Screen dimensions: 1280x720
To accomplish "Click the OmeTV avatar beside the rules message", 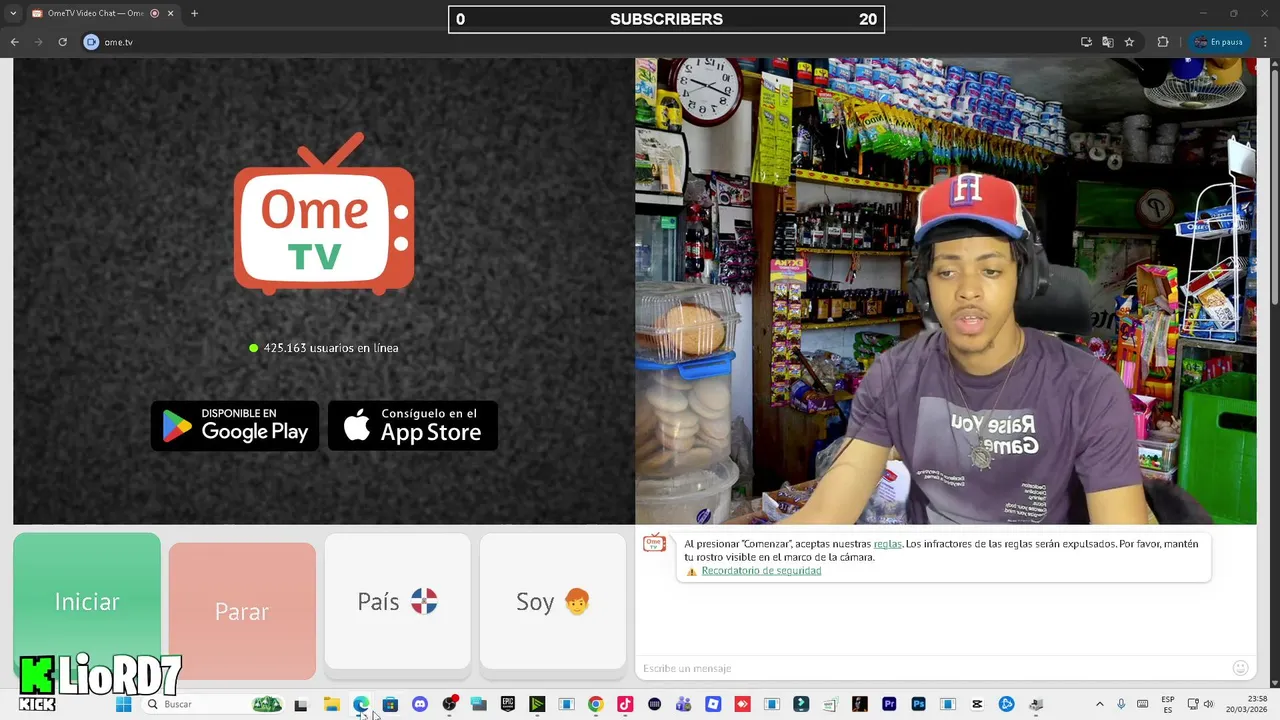I will coord(654,543).
